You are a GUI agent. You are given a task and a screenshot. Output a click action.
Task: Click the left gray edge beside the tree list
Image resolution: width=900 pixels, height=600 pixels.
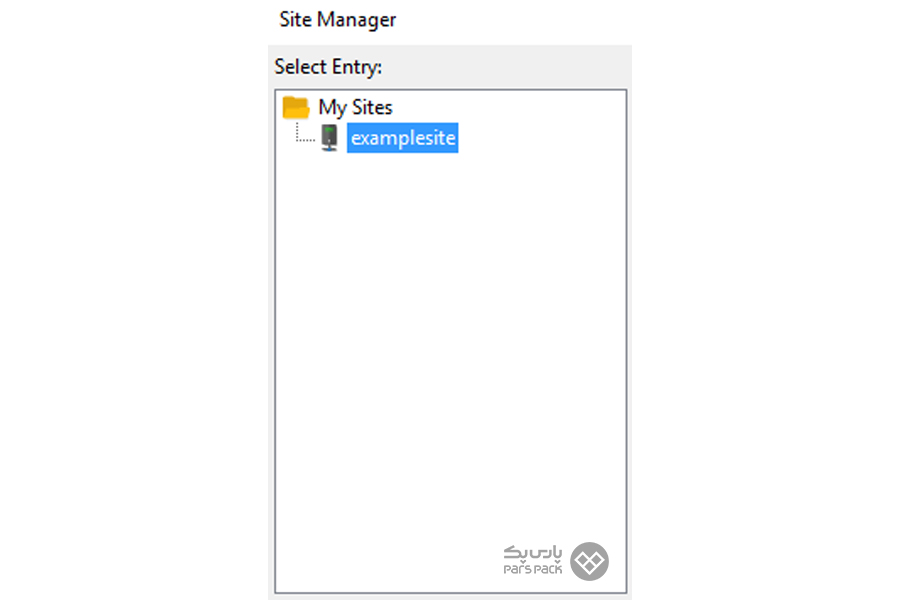pos(271,342)
